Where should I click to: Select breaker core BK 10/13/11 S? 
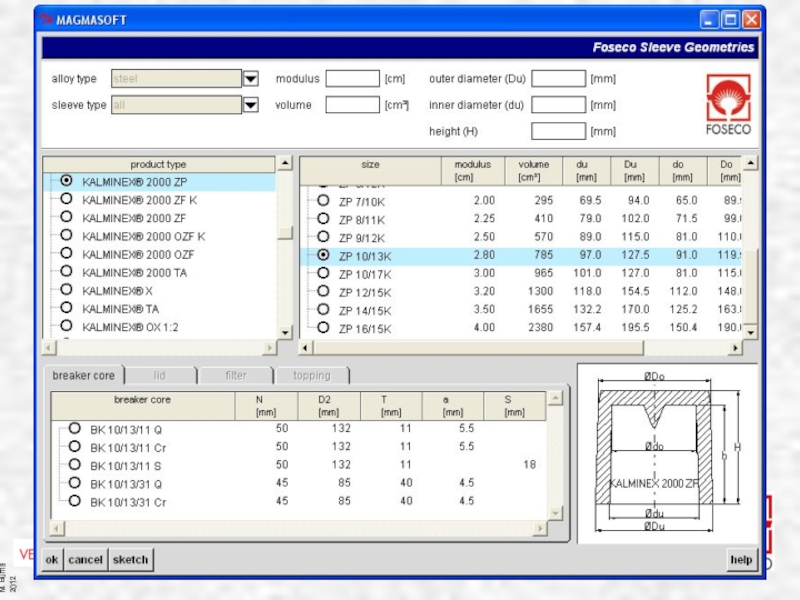point(74,465)
